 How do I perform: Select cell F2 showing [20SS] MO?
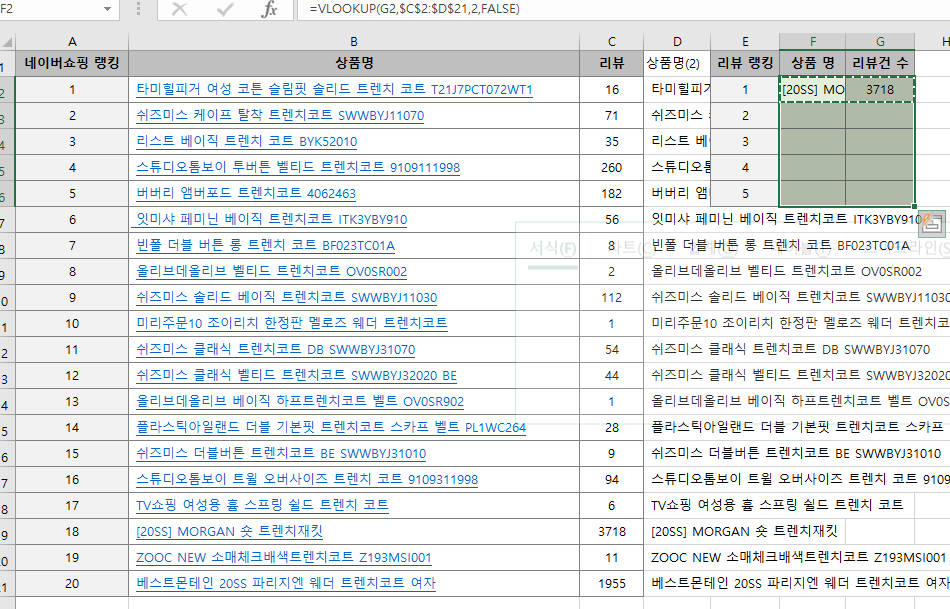[812, 90]
